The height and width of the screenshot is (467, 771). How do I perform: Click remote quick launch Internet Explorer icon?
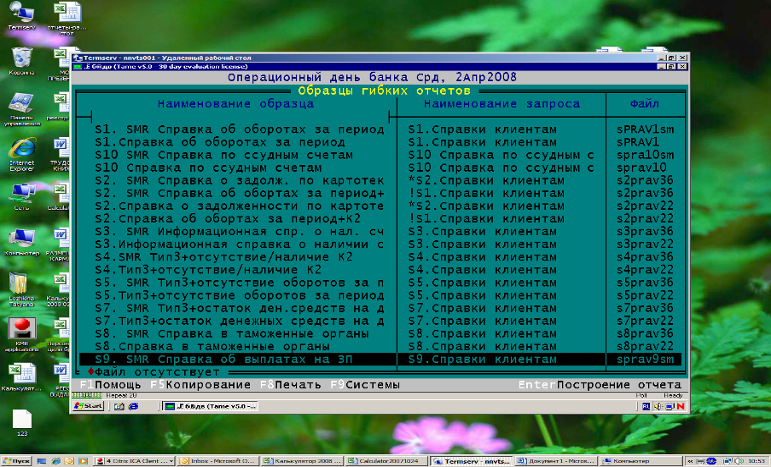tap(133, 407)
